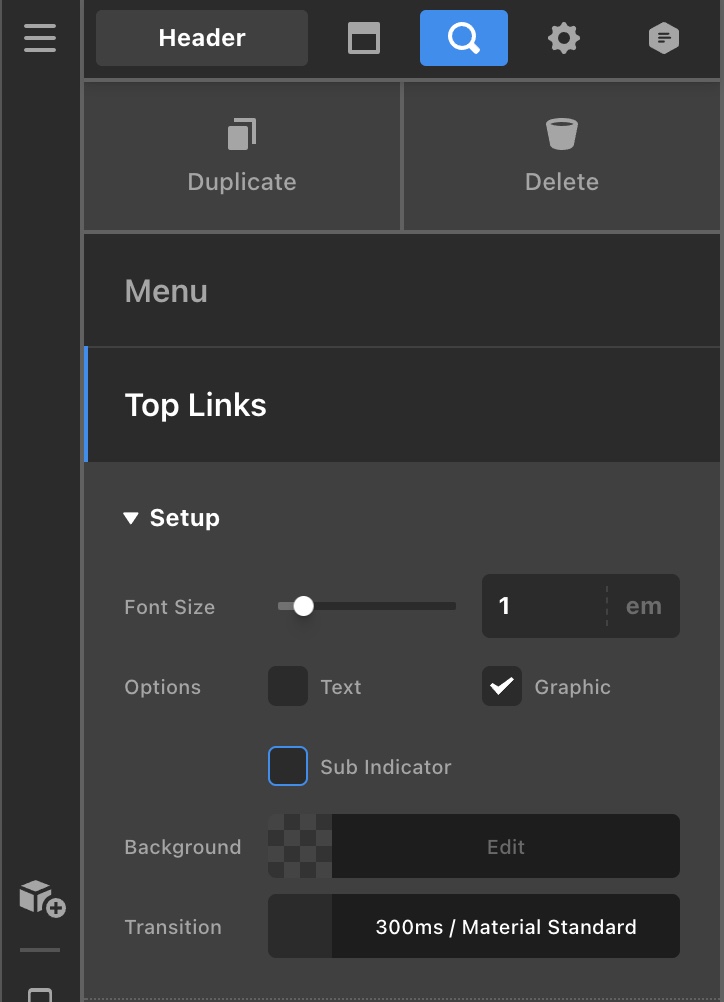Open the settings gear icon
The width and height of the screenshot is (724, 1002).
click(564, 39)
